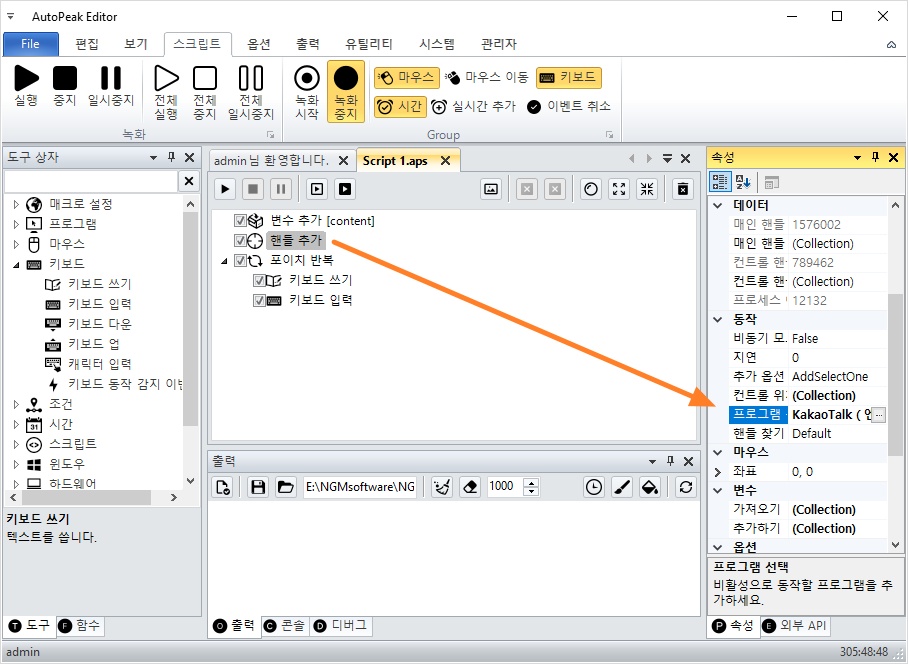
Task: Expand 매크로 설정 in toolbox
Action: pos(16,204)
